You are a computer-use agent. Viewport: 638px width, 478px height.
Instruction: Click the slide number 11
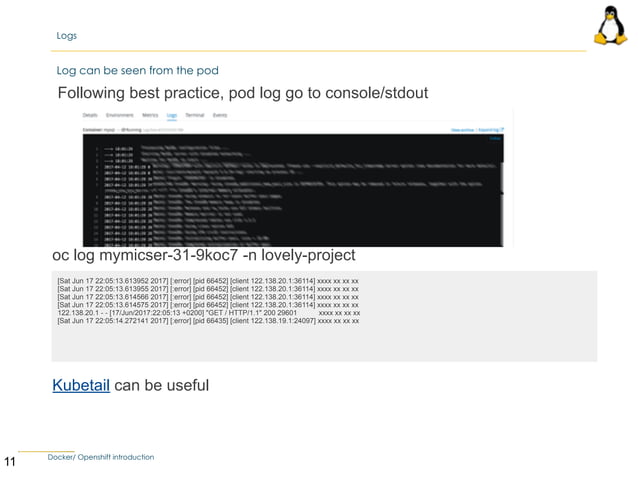tap(10, 462)
